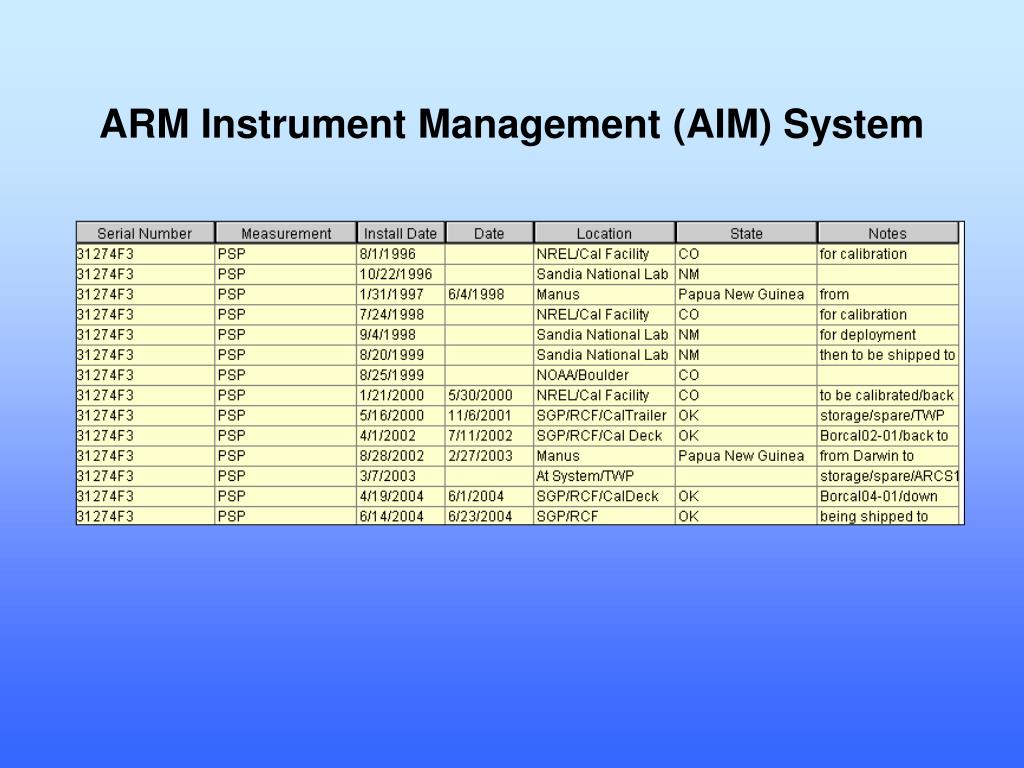Viewport: 1024px width, 768px height.
Task: Select the install date 7/24/1998 cell
Action: [401, 315]
